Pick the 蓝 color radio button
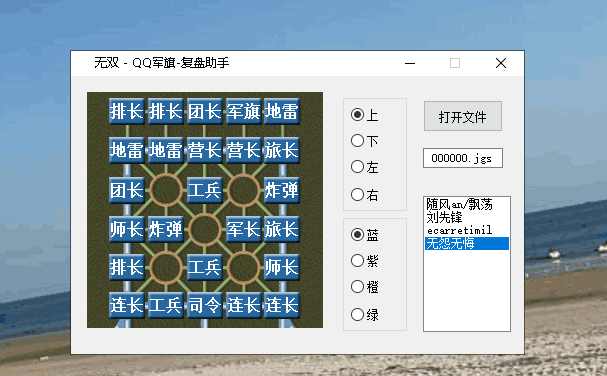This screenshot has height=376, width=607. click(x=364, y=235)
